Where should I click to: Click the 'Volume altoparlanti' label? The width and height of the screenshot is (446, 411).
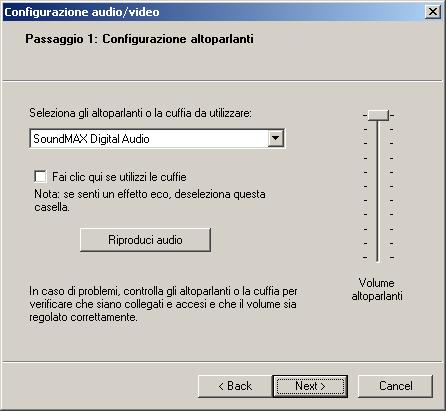(377, 289)
